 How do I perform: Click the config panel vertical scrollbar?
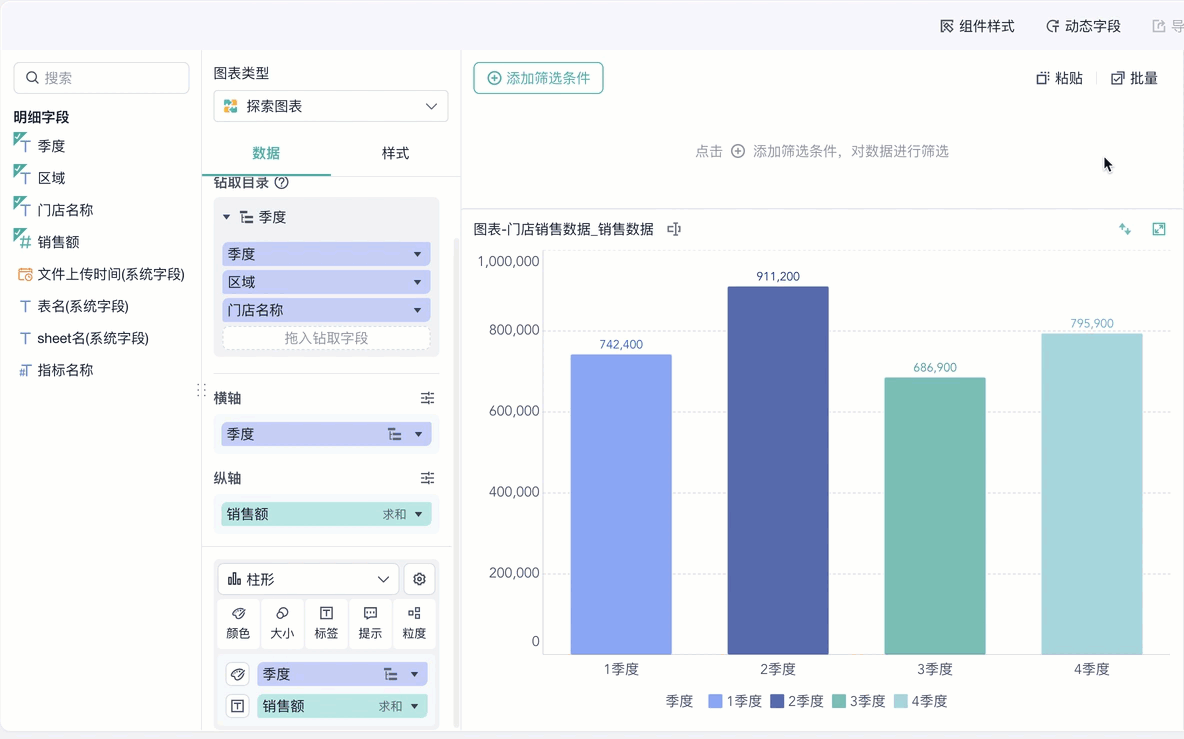(455, 483)
